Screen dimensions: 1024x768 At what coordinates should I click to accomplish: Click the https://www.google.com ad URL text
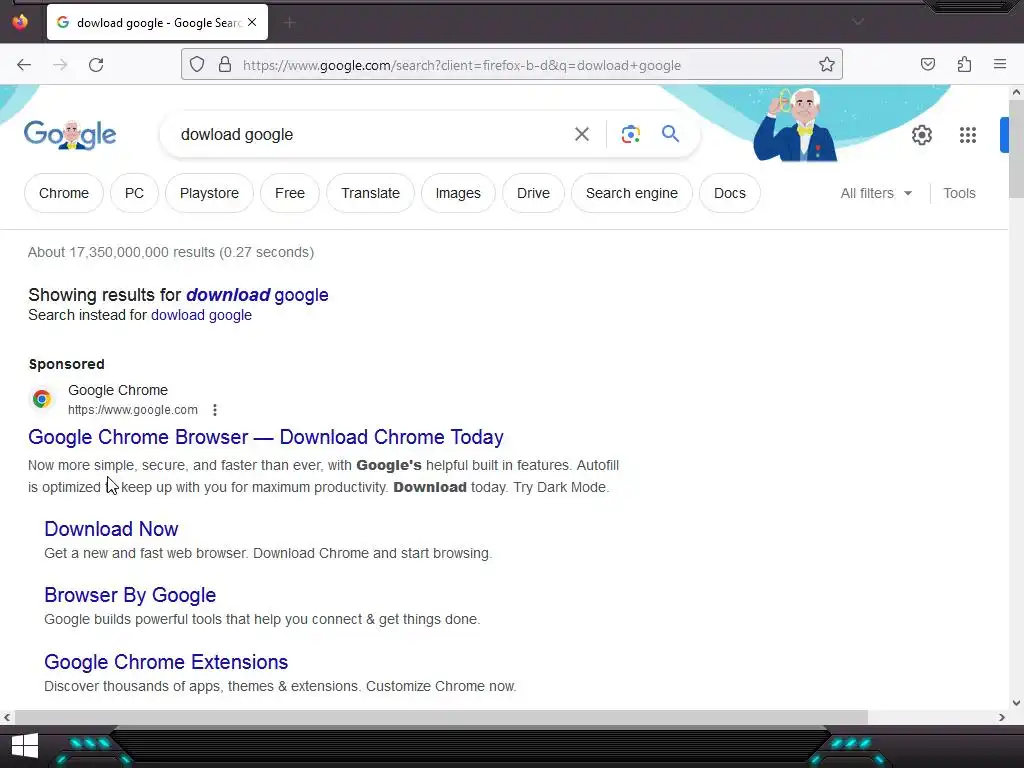(133, 410)
